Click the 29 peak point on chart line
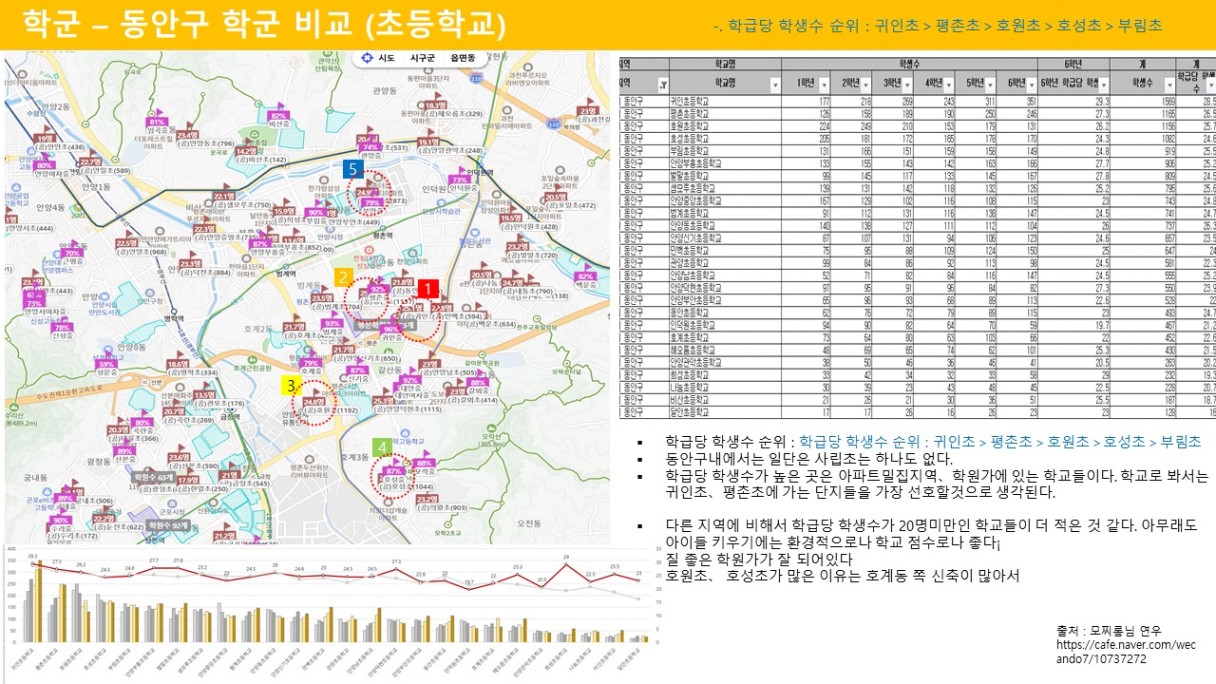 (566, 562)
